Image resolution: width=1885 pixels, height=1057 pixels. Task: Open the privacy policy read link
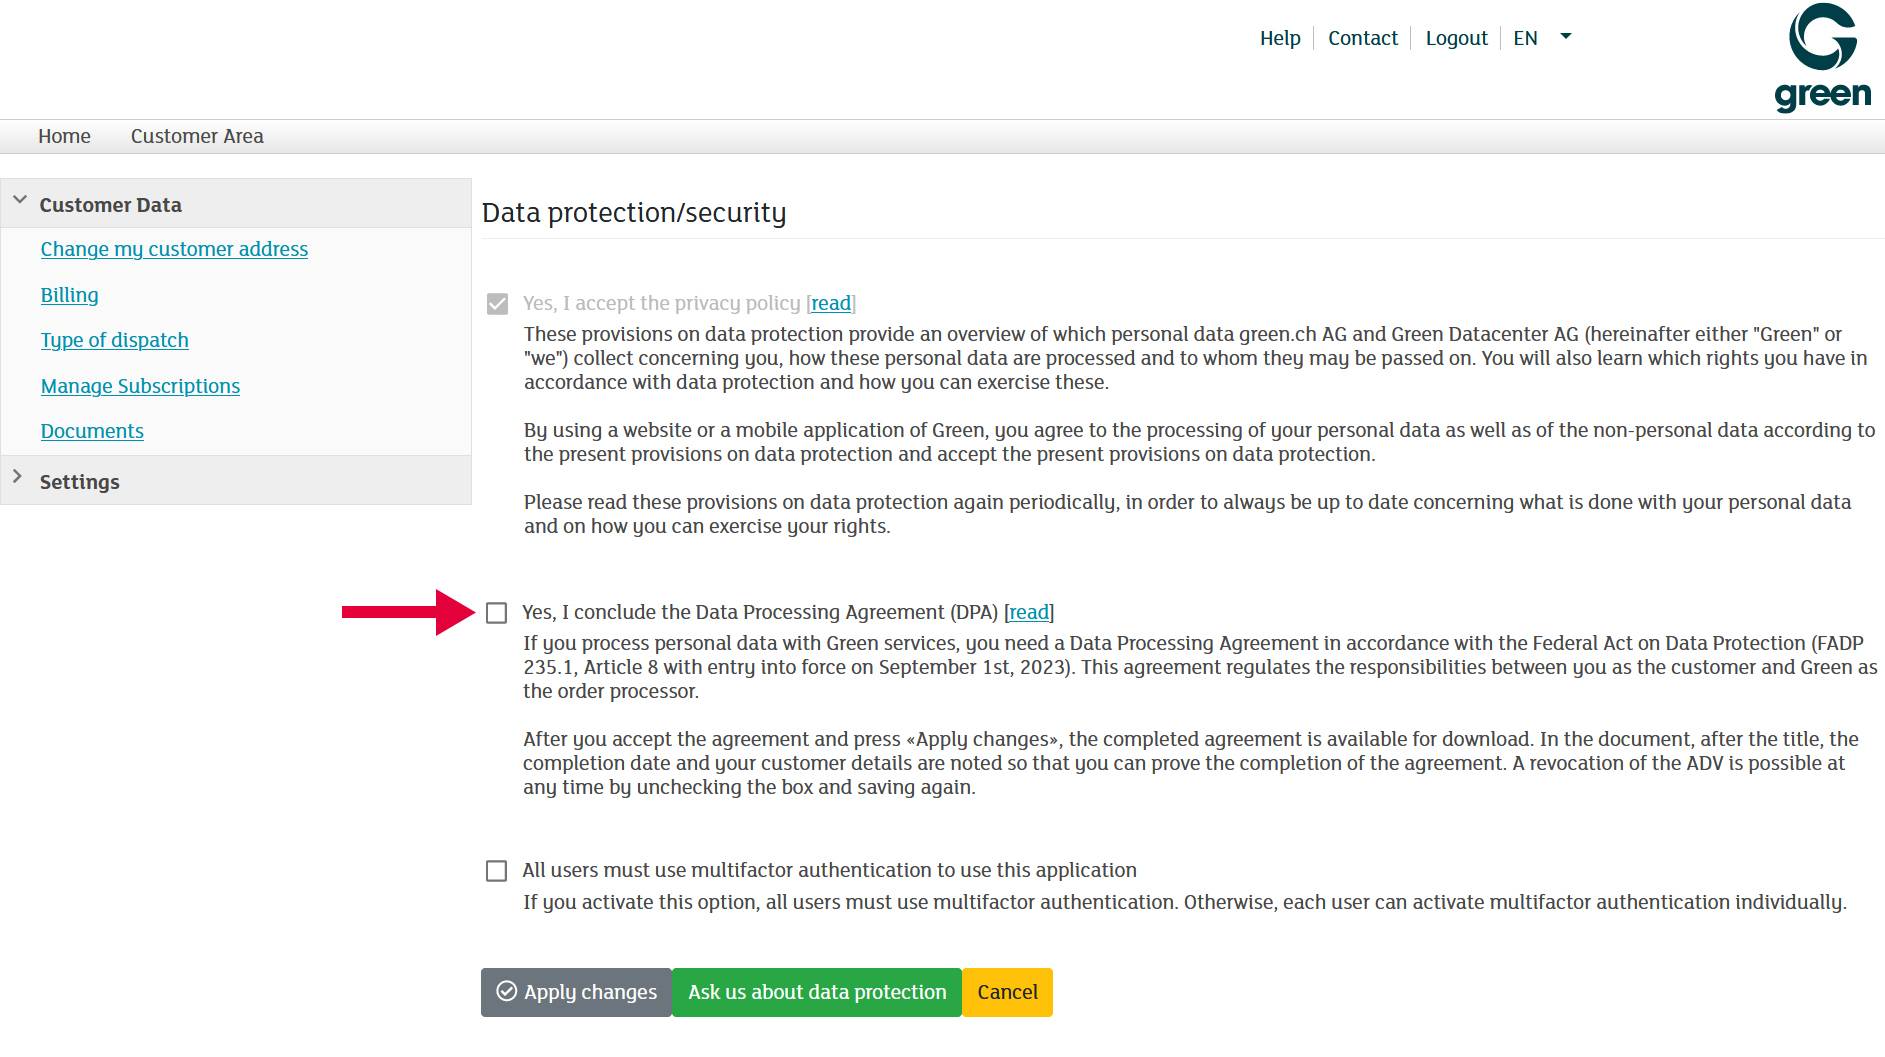[831, 303]
